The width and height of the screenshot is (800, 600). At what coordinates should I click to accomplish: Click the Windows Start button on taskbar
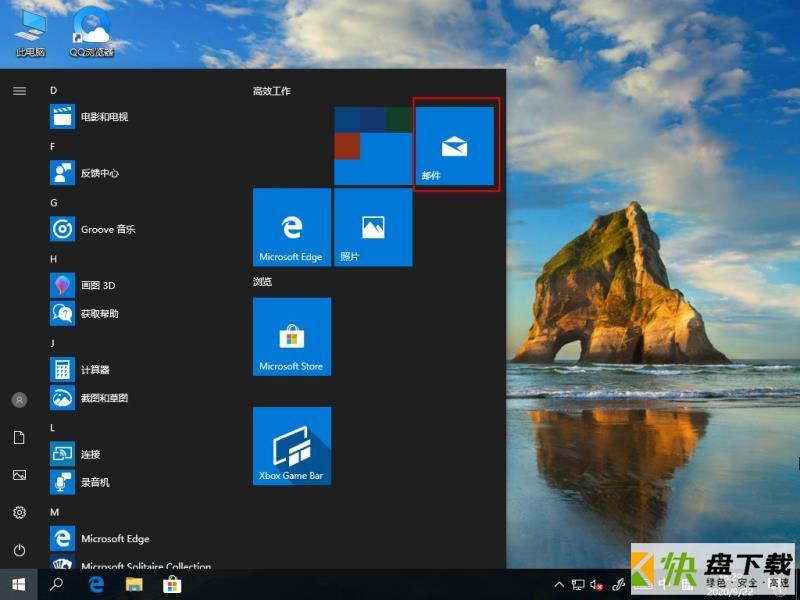[x=18, y=584]
